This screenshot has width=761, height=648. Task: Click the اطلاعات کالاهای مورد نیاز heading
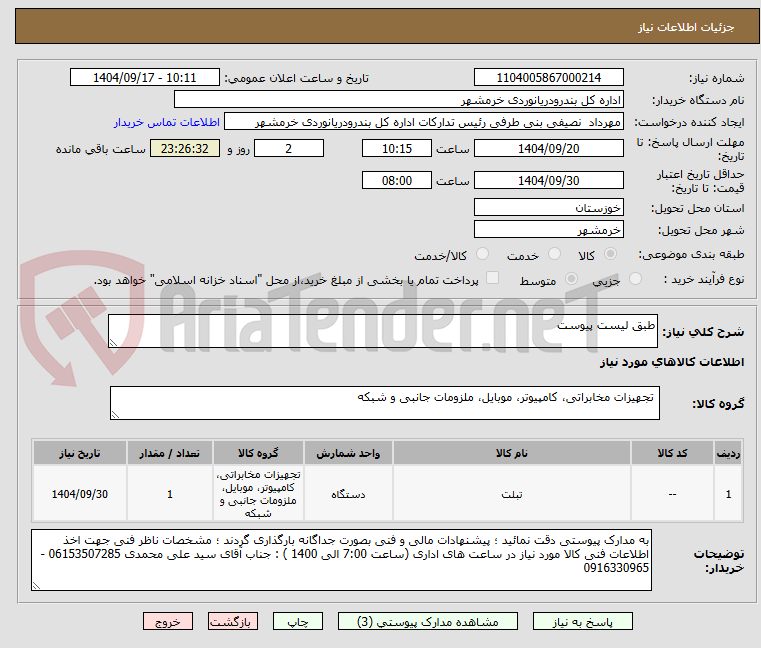[672, 362]
